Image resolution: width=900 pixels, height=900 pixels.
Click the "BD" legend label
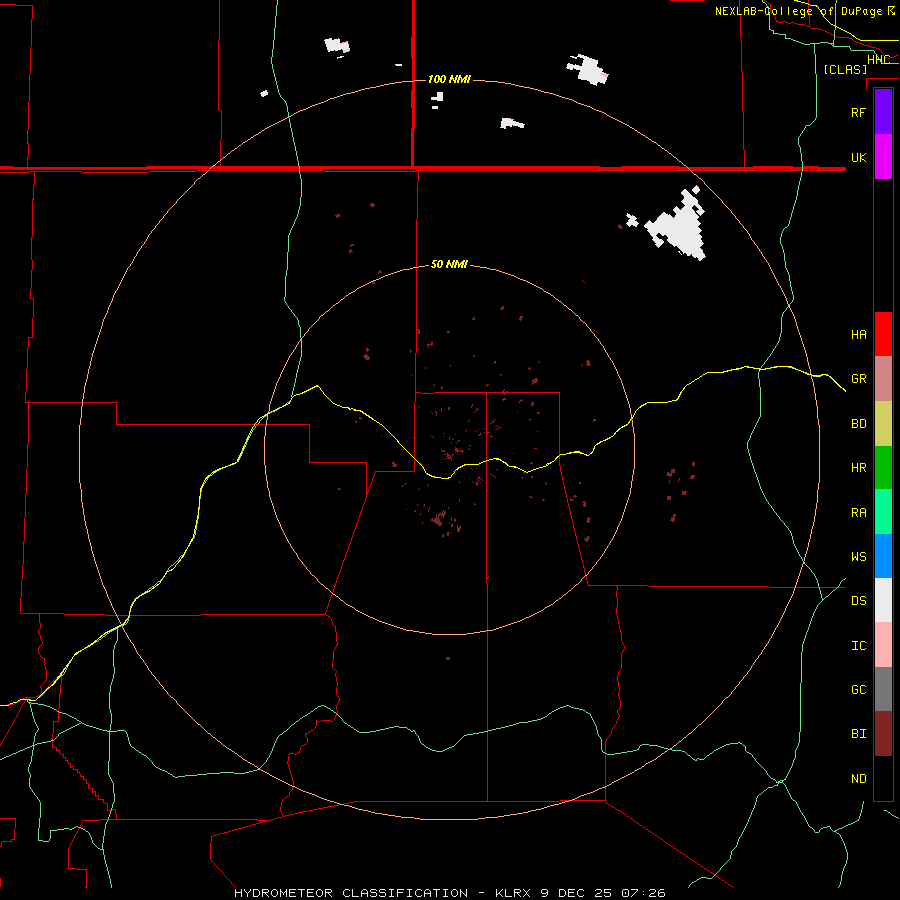(x=858, y=424)
